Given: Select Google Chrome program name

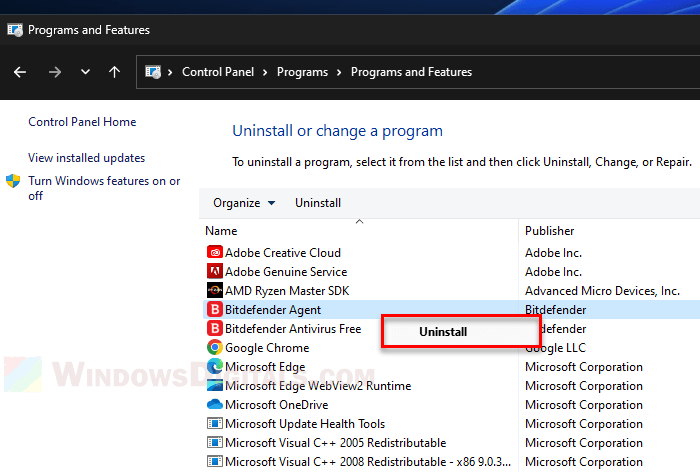Looking at the screenshot, I should [267, 348].
